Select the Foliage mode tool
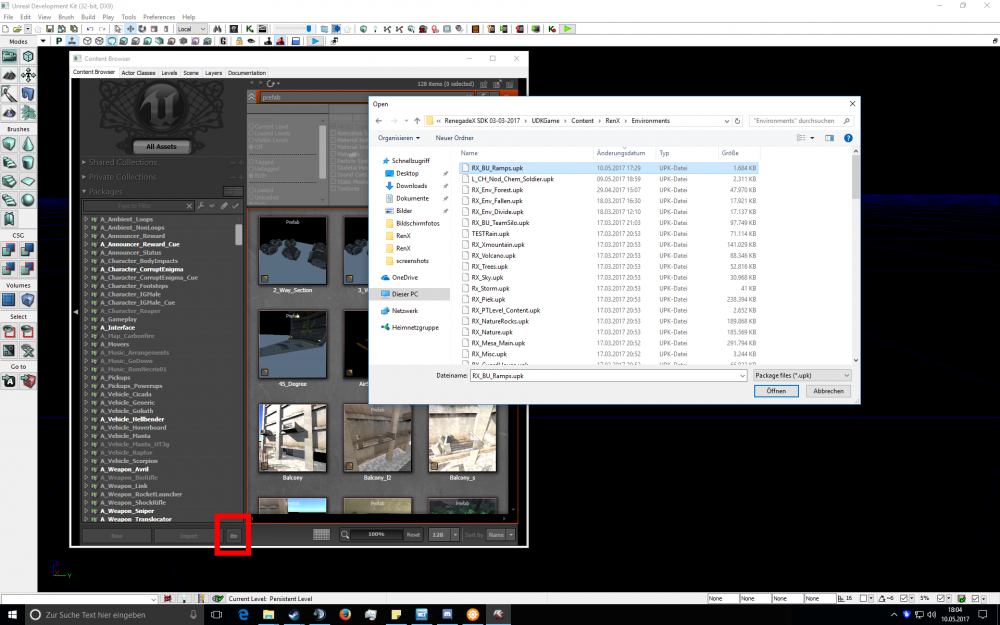Screen dimensions: 1000x625 (28, 113)
